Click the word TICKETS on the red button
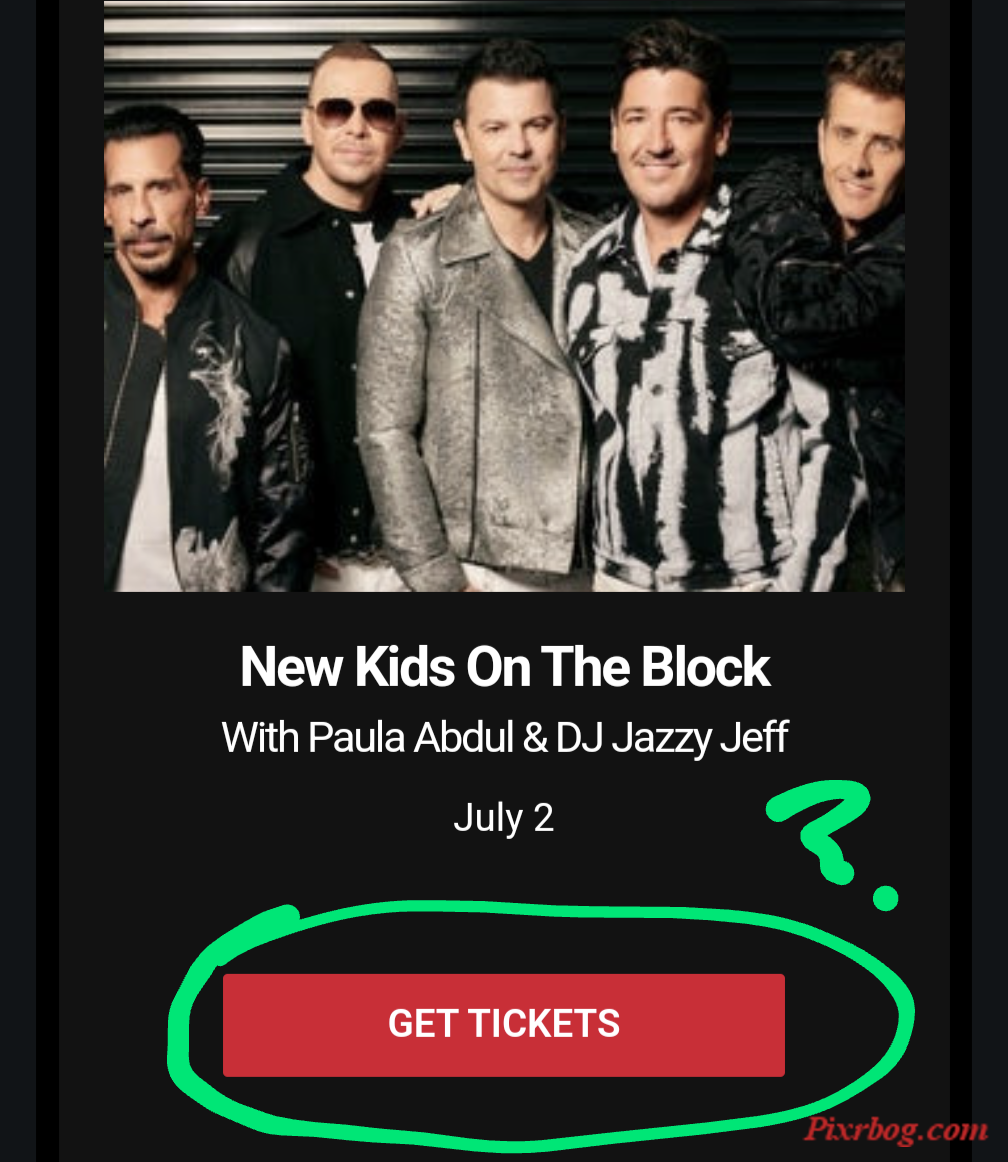Screen dimensions: 1008x1162 tap(544, 1024)
